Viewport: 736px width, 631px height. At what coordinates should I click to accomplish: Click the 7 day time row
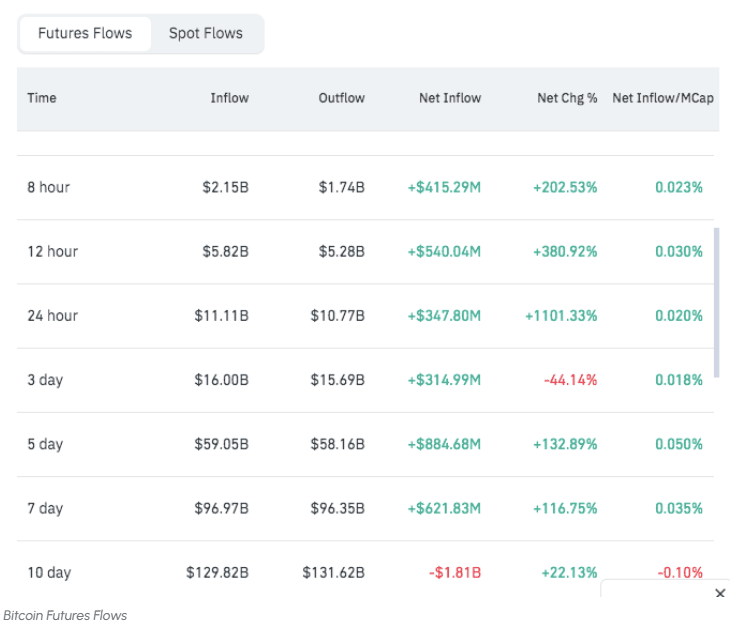pyautogui.click(x=45, y=508)
